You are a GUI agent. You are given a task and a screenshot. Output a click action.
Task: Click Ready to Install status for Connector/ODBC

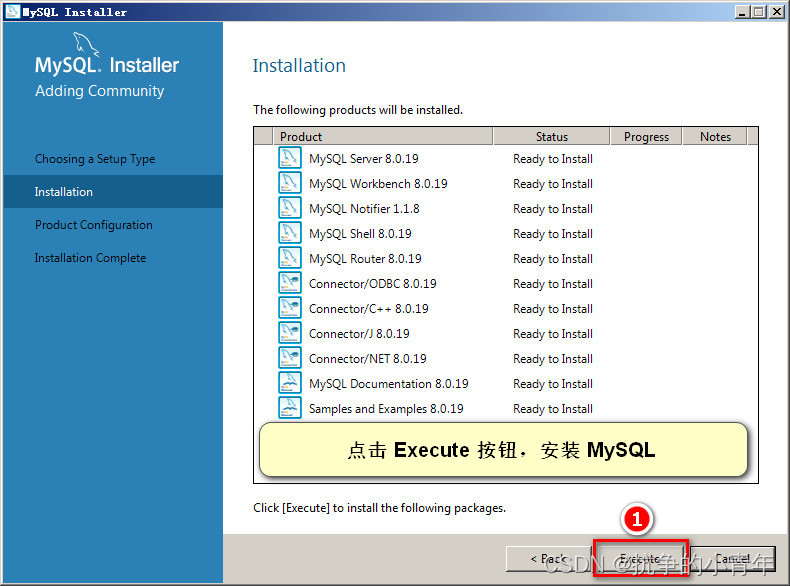(x=553, y=284)
